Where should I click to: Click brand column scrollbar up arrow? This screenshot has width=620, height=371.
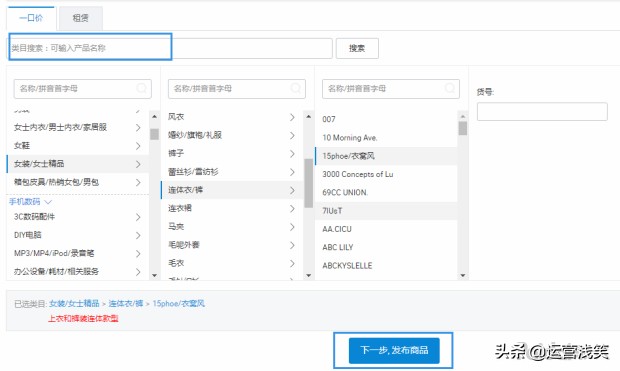tap(463, 116)
